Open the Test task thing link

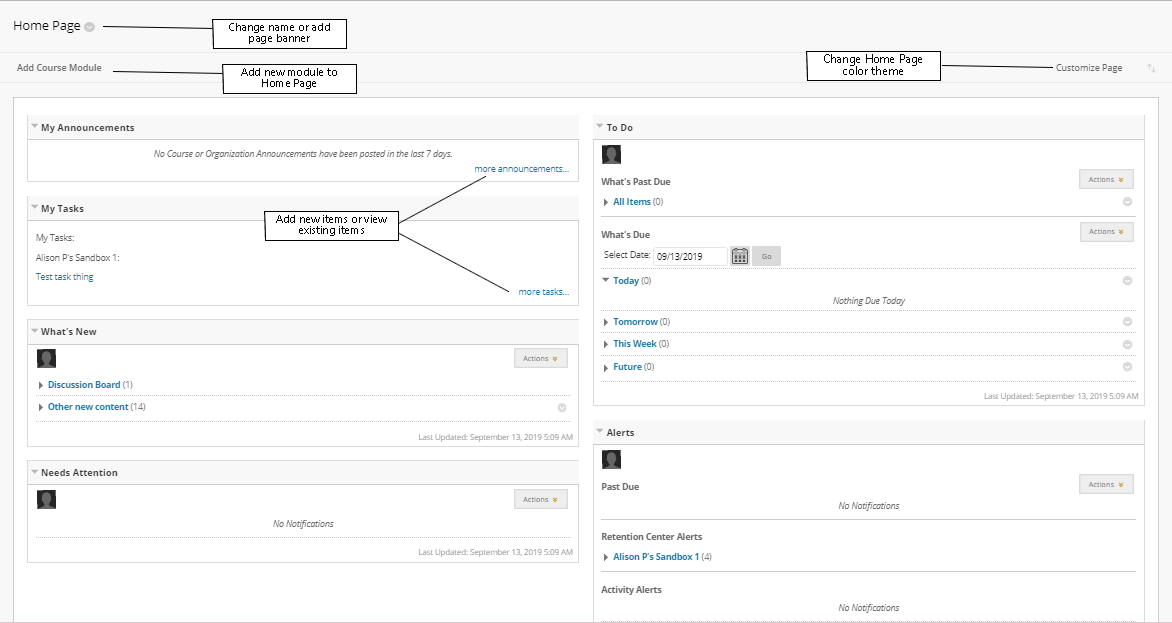click(64, 277)
